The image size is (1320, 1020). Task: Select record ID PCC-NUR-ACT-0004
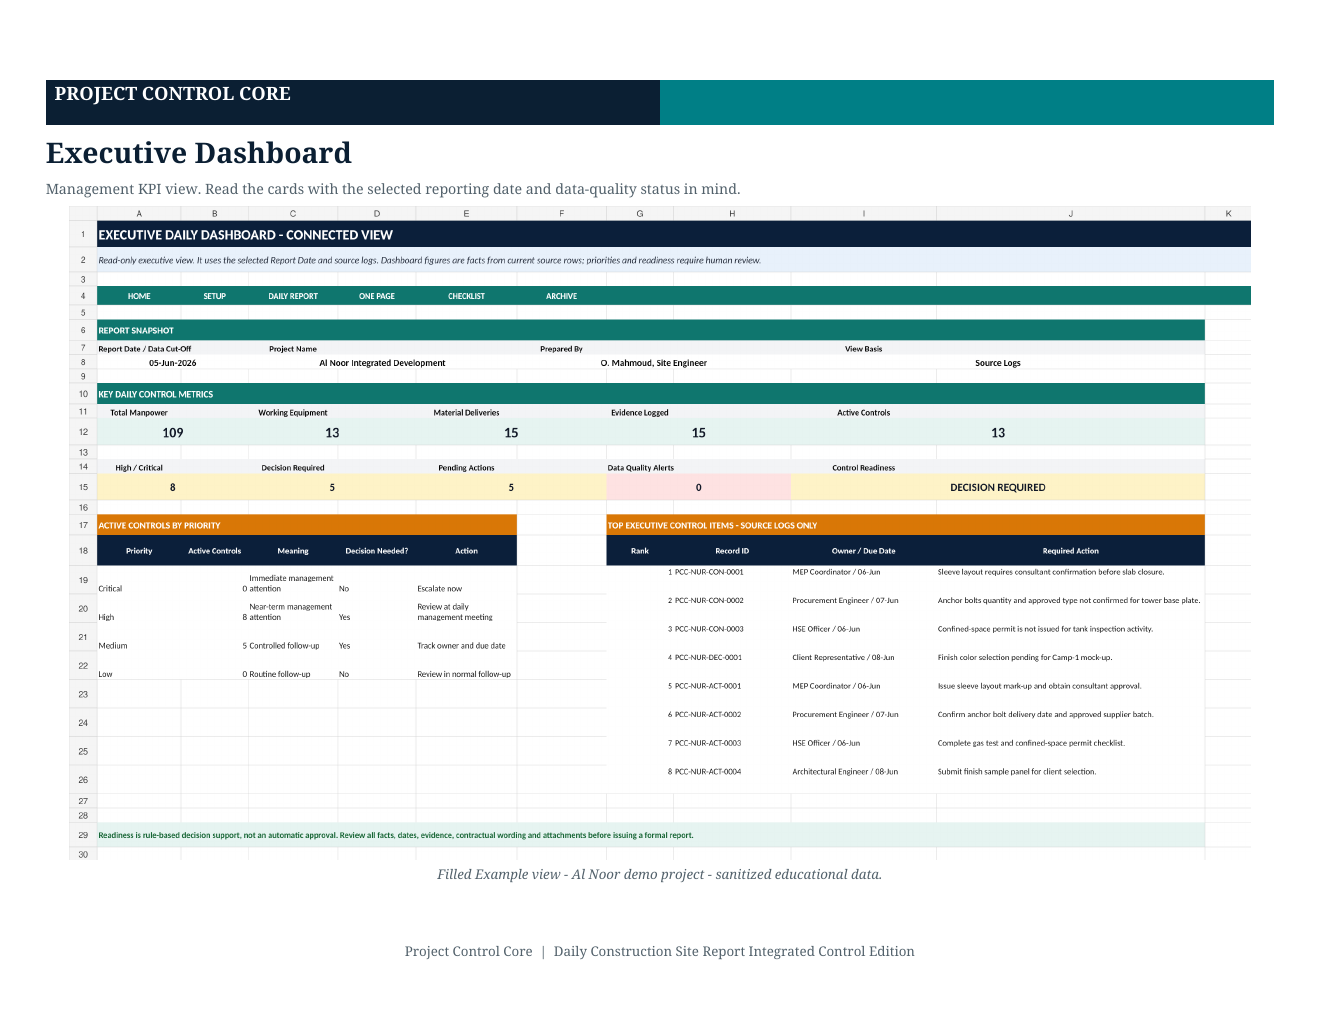pyautogui.click(x=708, y=772)
